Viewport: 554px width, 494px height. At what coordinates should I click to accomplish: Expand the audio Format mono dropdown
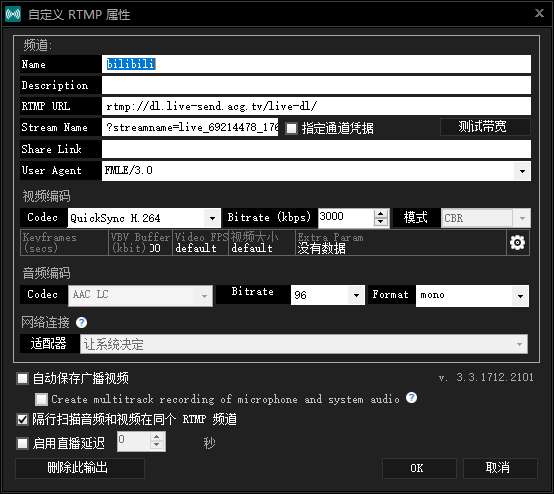[x=520, y=296]
